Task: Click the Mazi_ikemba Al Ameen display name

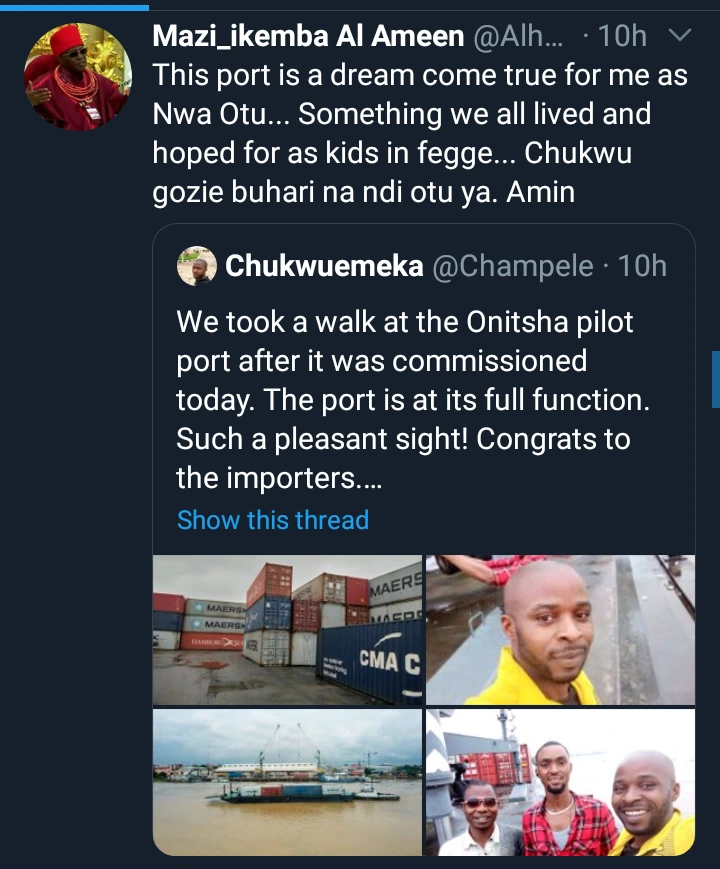Action: tap(308, 36)
